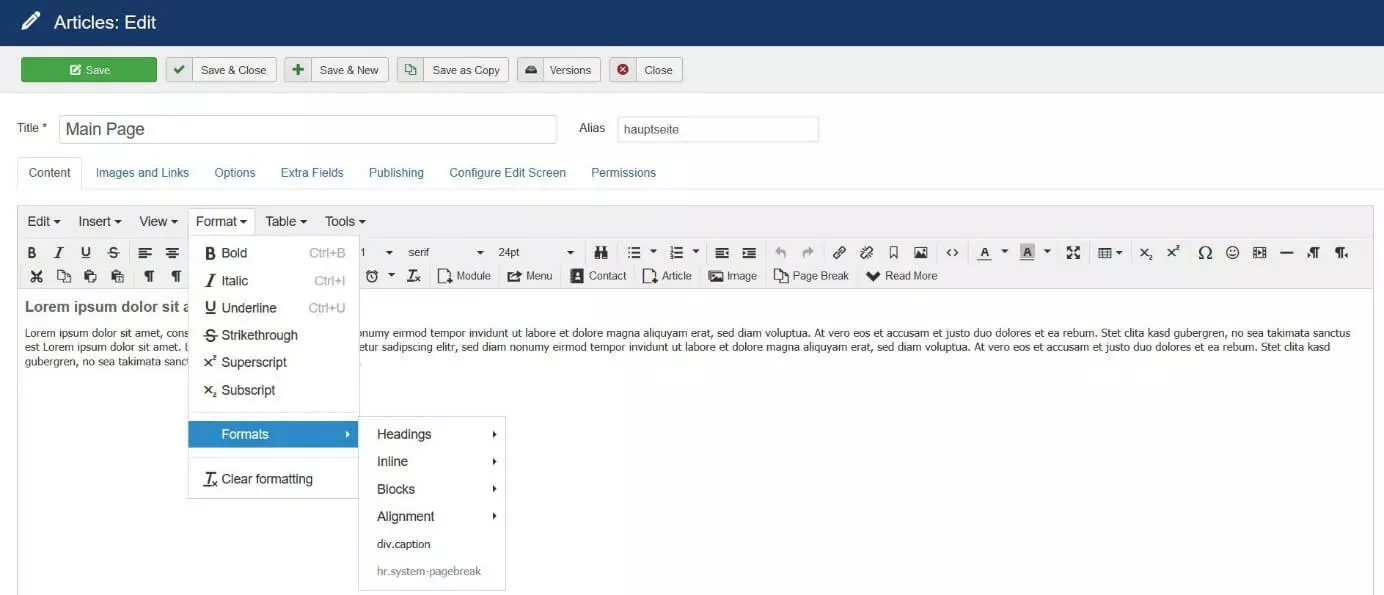1384x595 pixels.
Task: Click the Insert media icon
Action: click(1259, 253)
